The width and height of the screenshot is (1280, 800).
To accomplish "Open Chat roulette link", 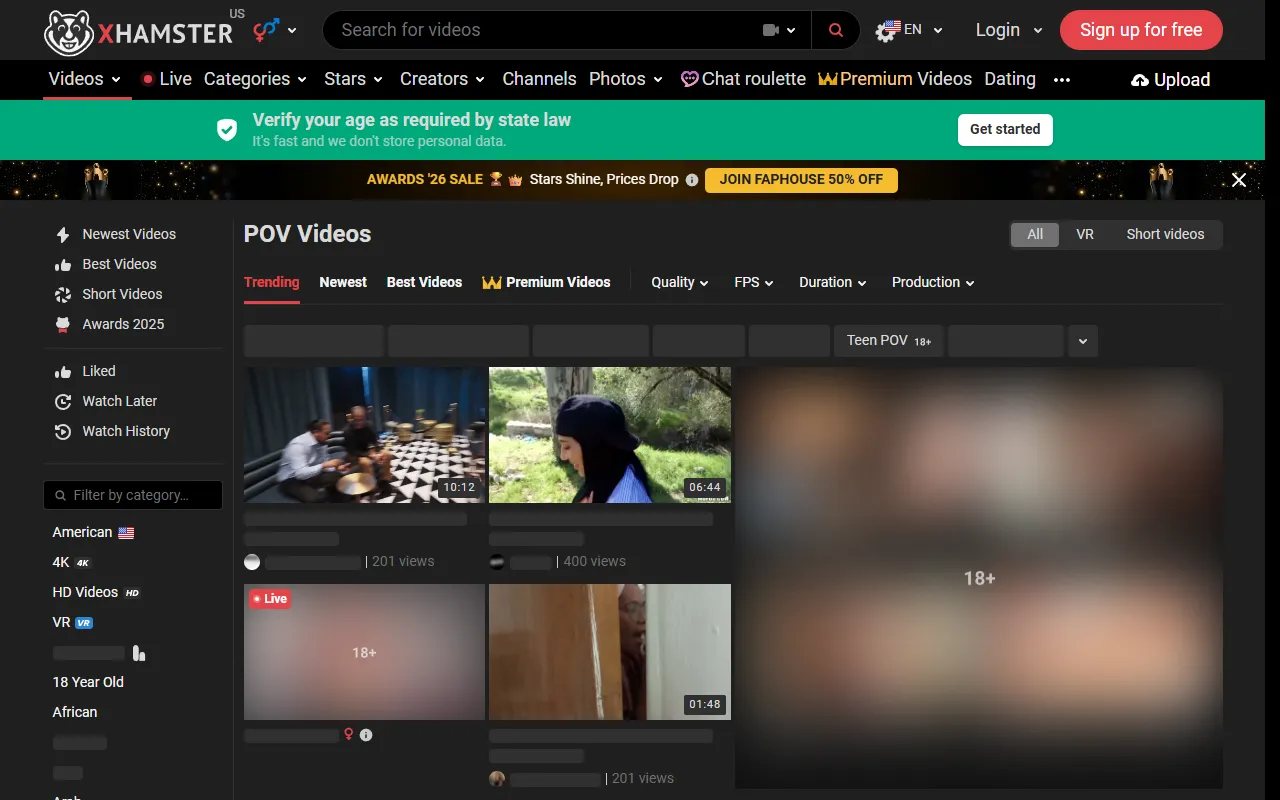I will coord(743,79).
